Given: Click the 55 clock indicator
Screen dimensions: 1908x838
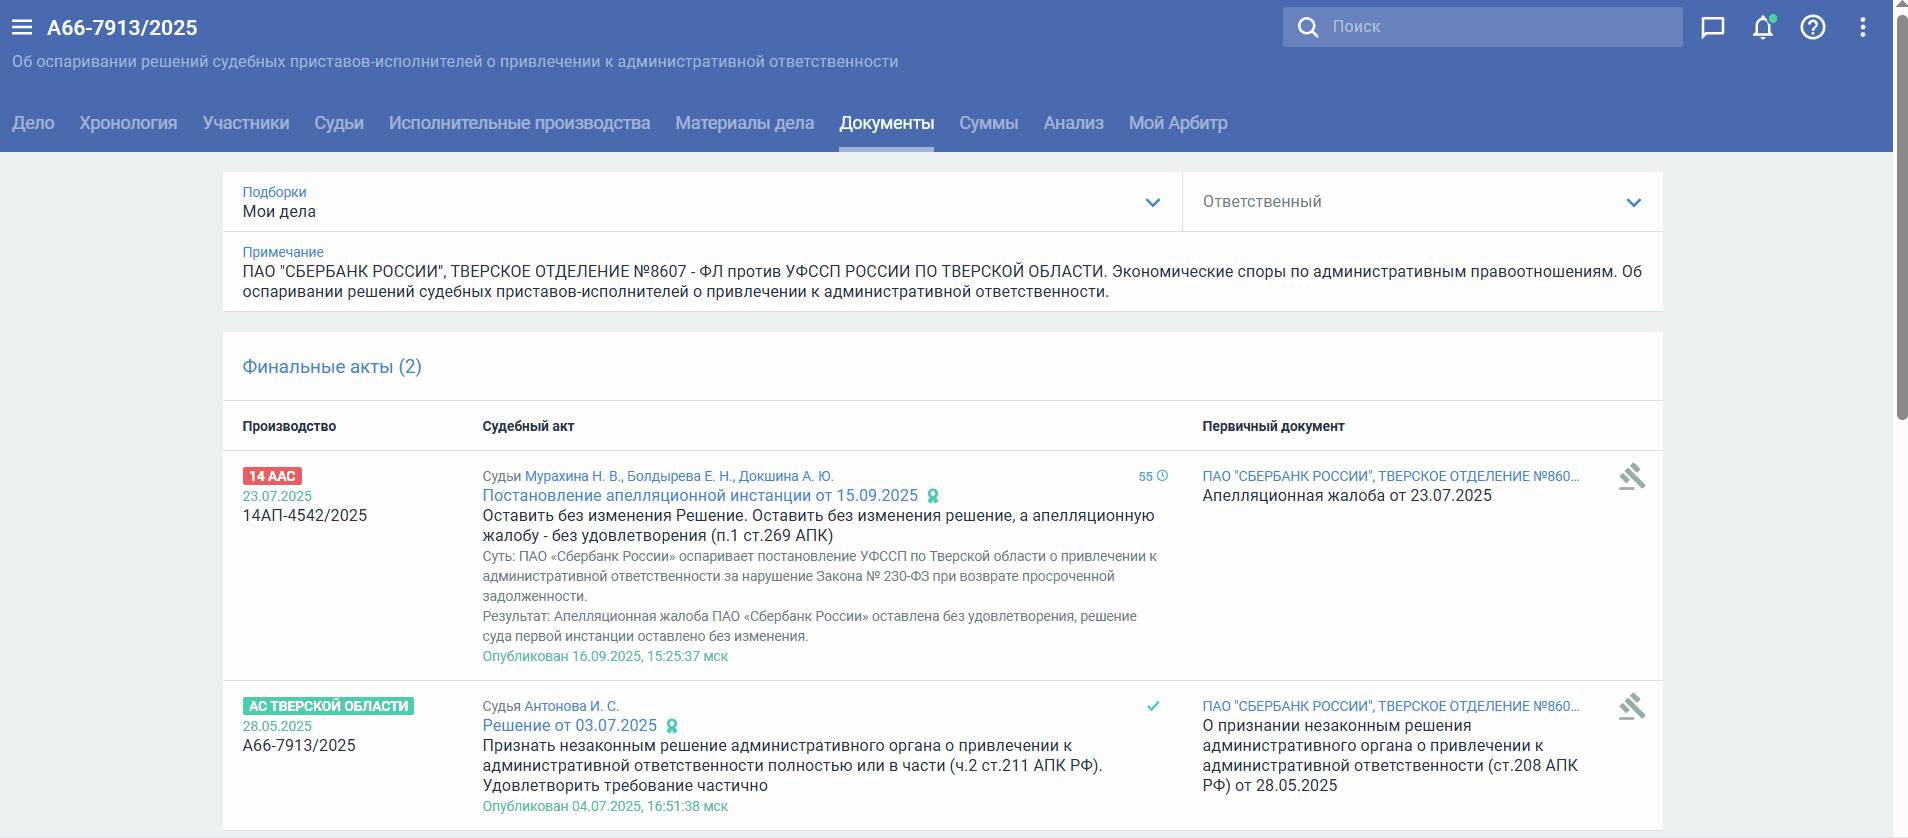Looking at the screenshot, I should [x=1152, y=476].
